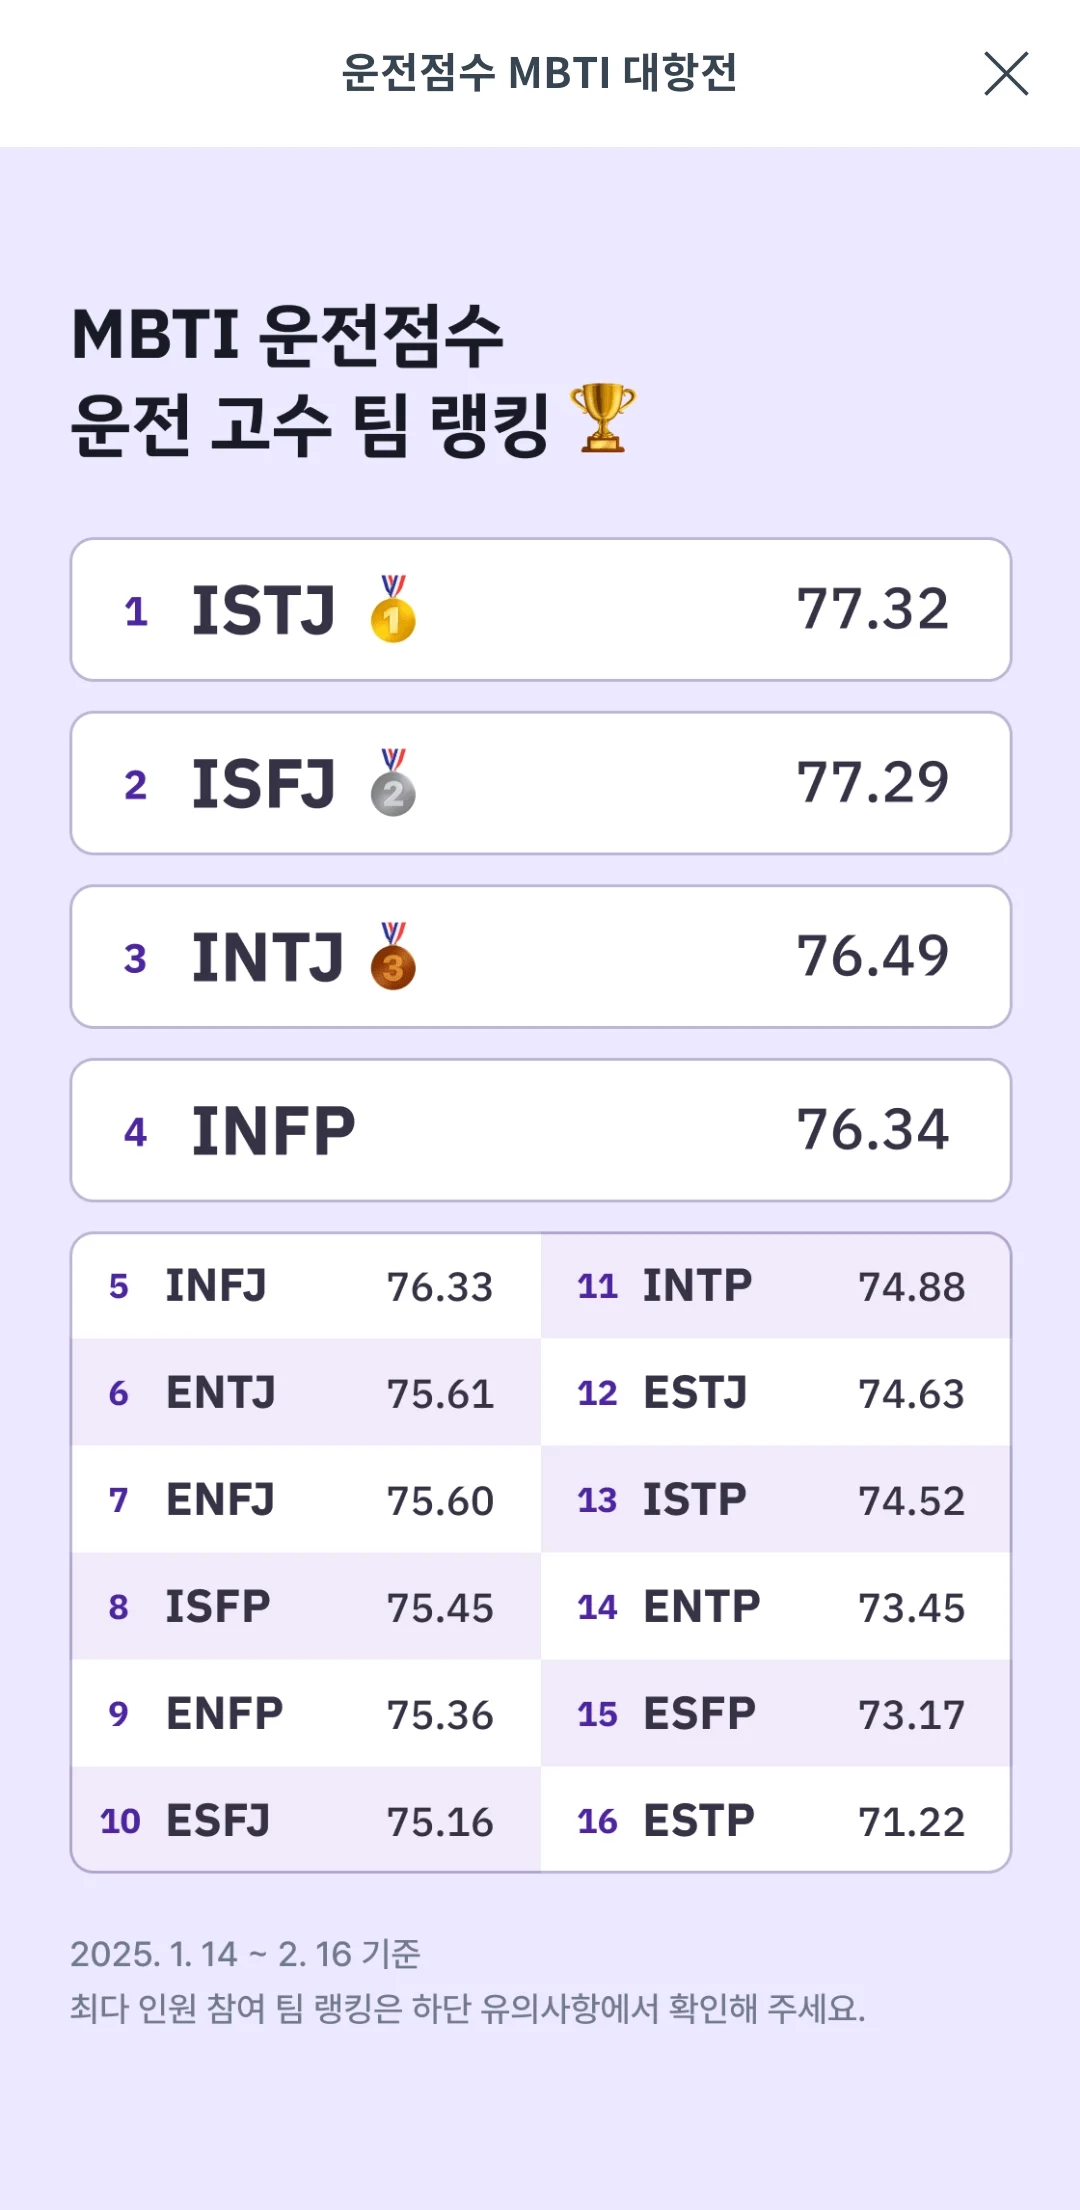The image size is (1080, 2210).
Task: Click the gold medal icon beside ISTJ
Action: tap(393, 609)
